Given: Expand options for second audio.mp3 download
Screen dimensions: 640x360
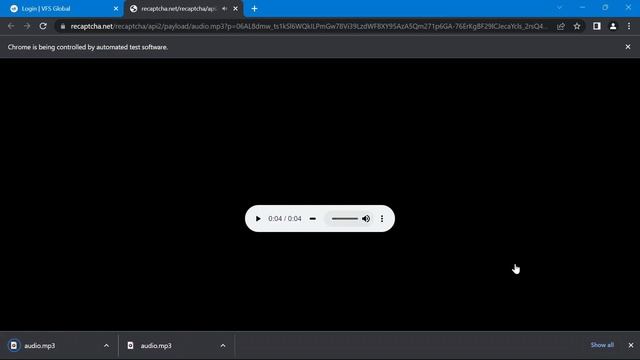Looking at the screenshot, I should pyautogui.click(x=223, y=346).
